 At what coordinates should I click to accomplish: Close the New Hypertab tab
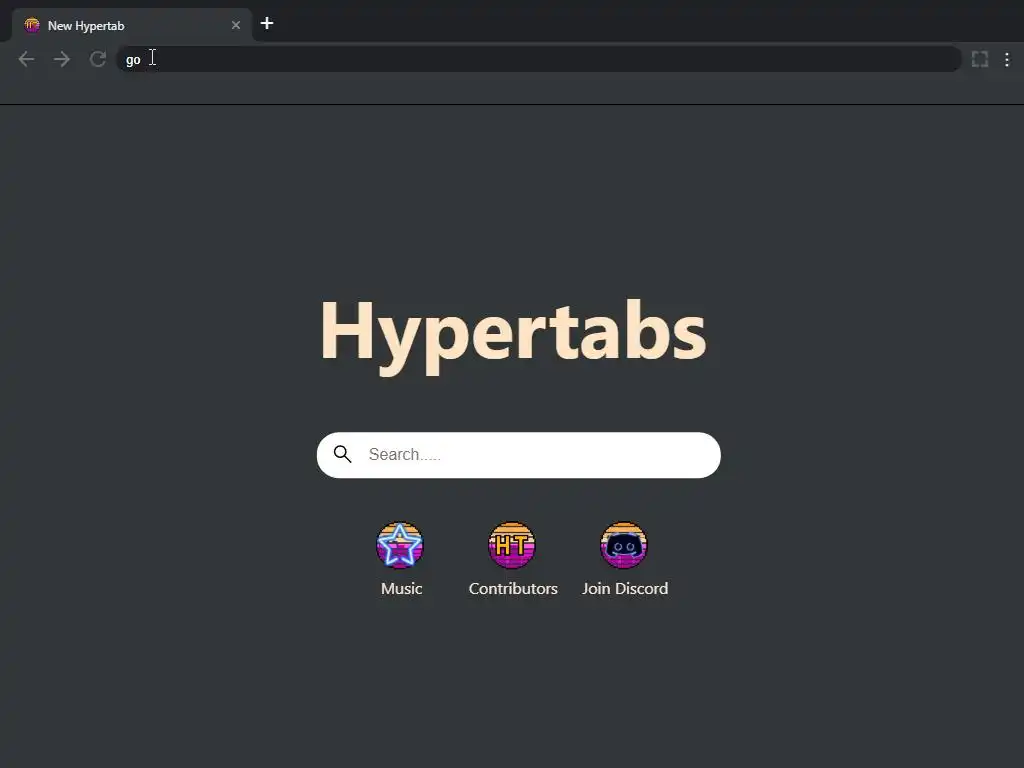pos(236,25)
